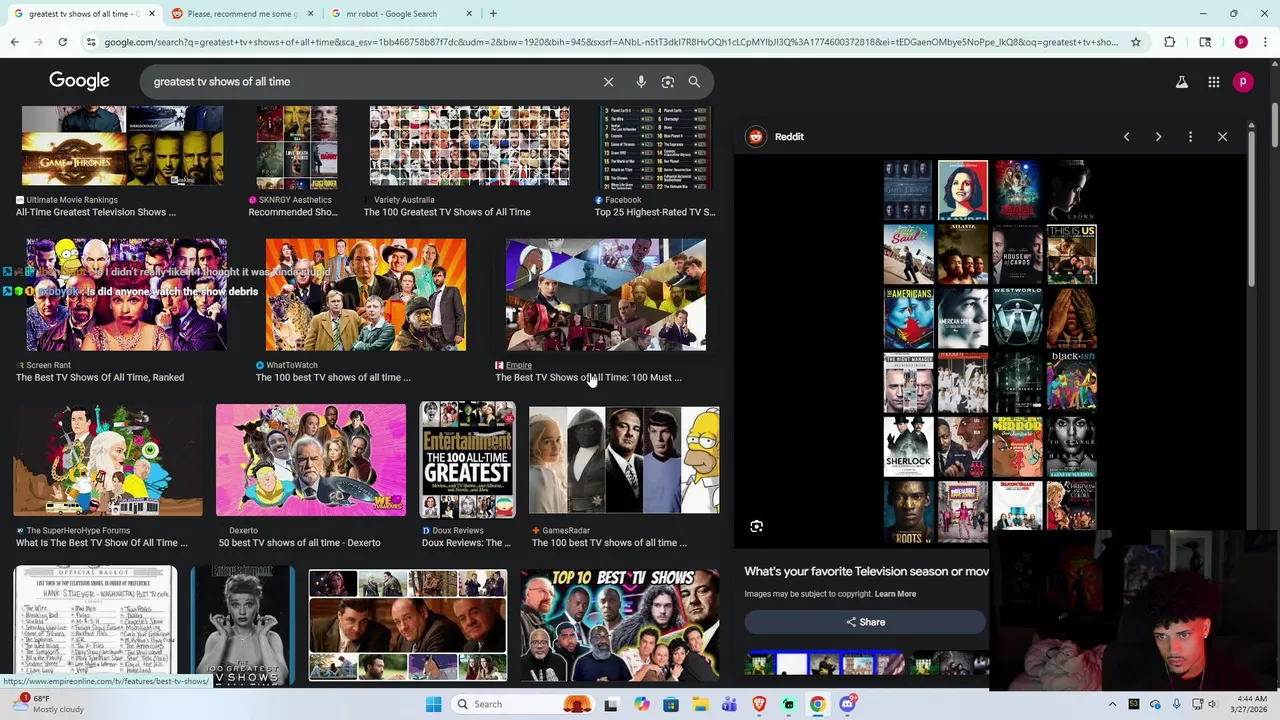This screenshot has height=720, width=1280.
Task: Open the Chrome profile avatar in the toolbar
Action: (x=1241, y=42)
